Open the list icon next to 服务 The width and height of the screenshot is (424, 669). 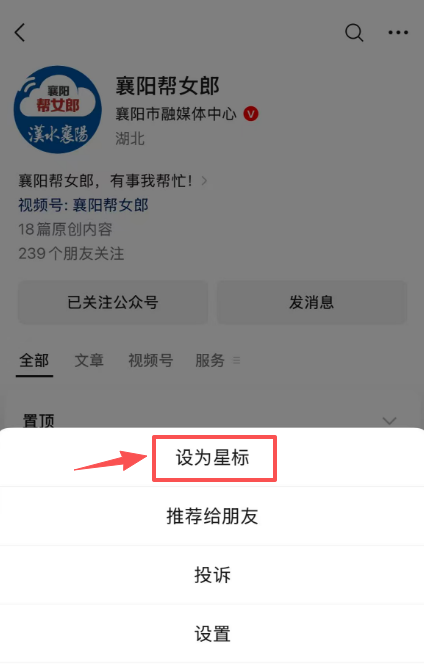point(236,361)
